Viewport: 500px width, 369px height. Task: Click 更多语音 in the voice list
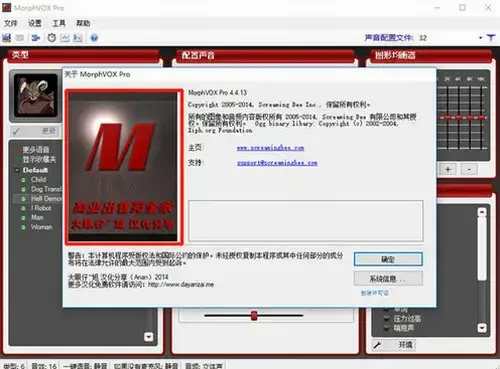(x=36, y=150)
